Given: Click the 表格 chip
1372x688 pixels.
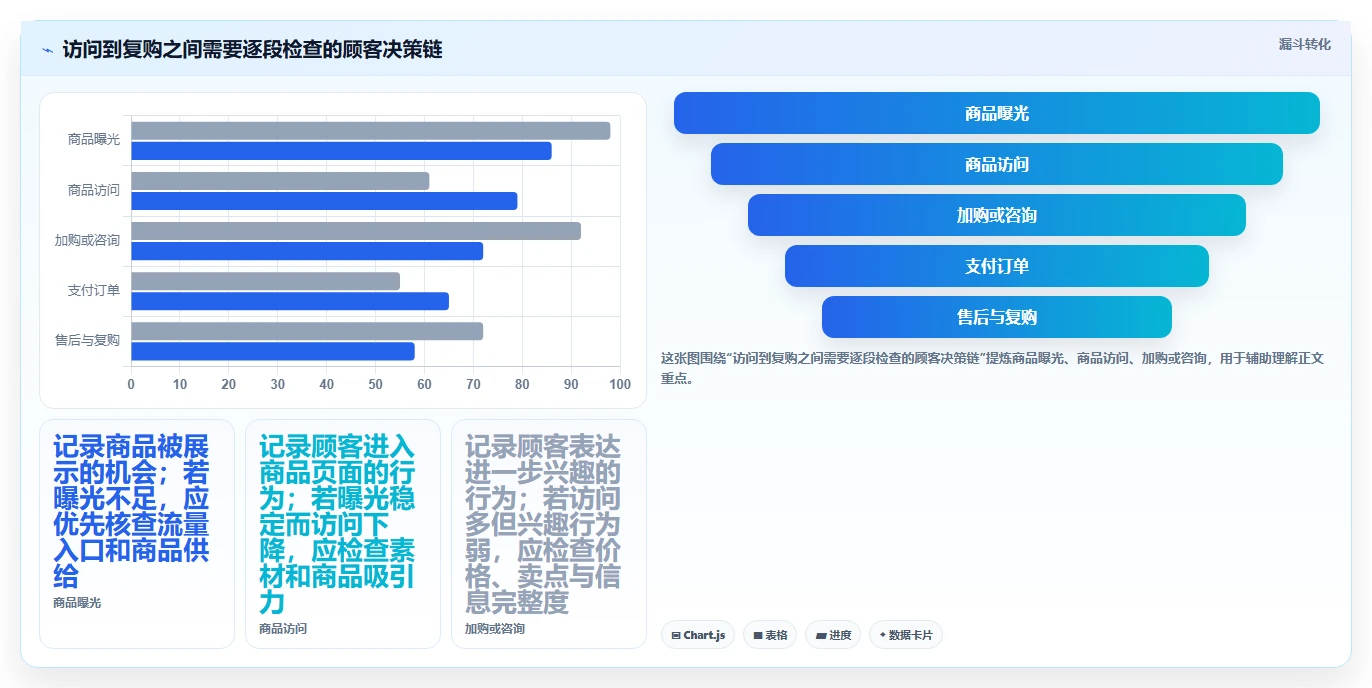Looking at the screenshot, I should [x=769, y=635].
